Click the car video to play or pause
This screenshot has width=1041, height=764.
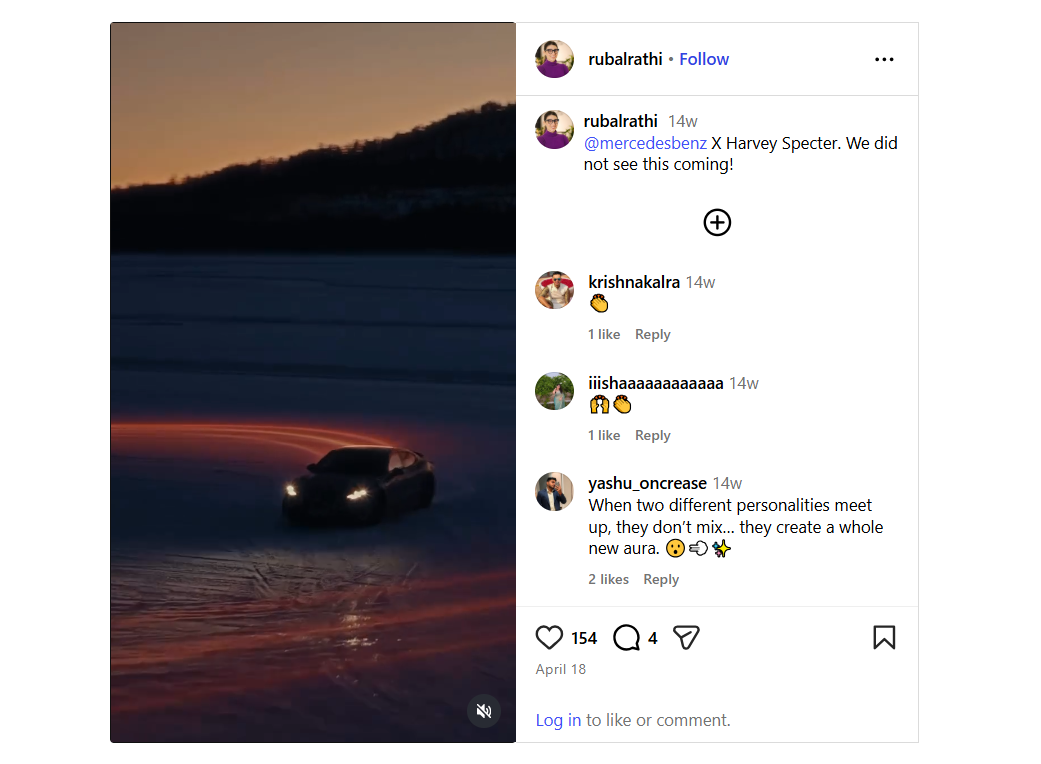tap(313, 382)
